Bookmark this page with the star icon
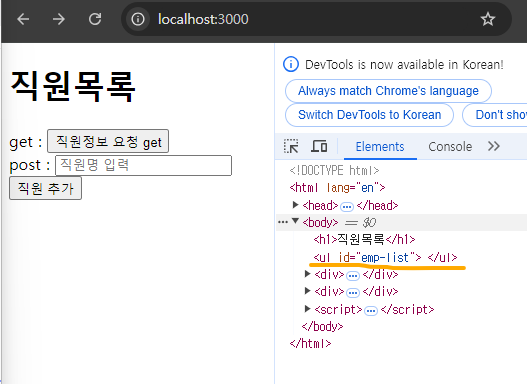The image size is (527, 384). (488, 19)
